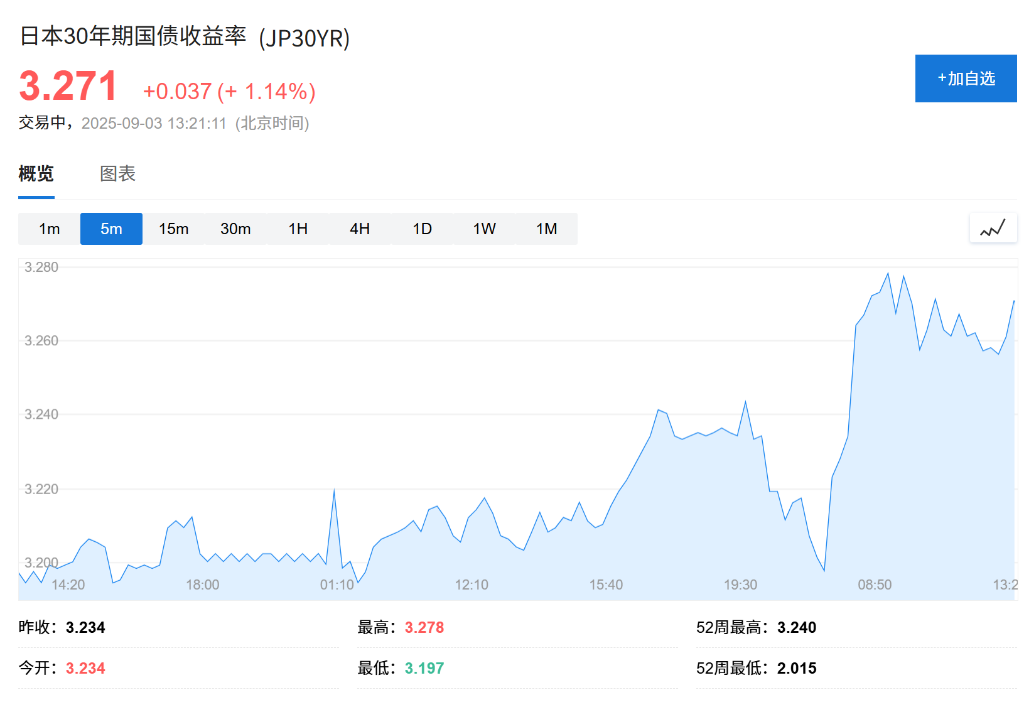The image size is (1024, 727).
Task: Pick the 4H timeframe button
Action: 360,229
